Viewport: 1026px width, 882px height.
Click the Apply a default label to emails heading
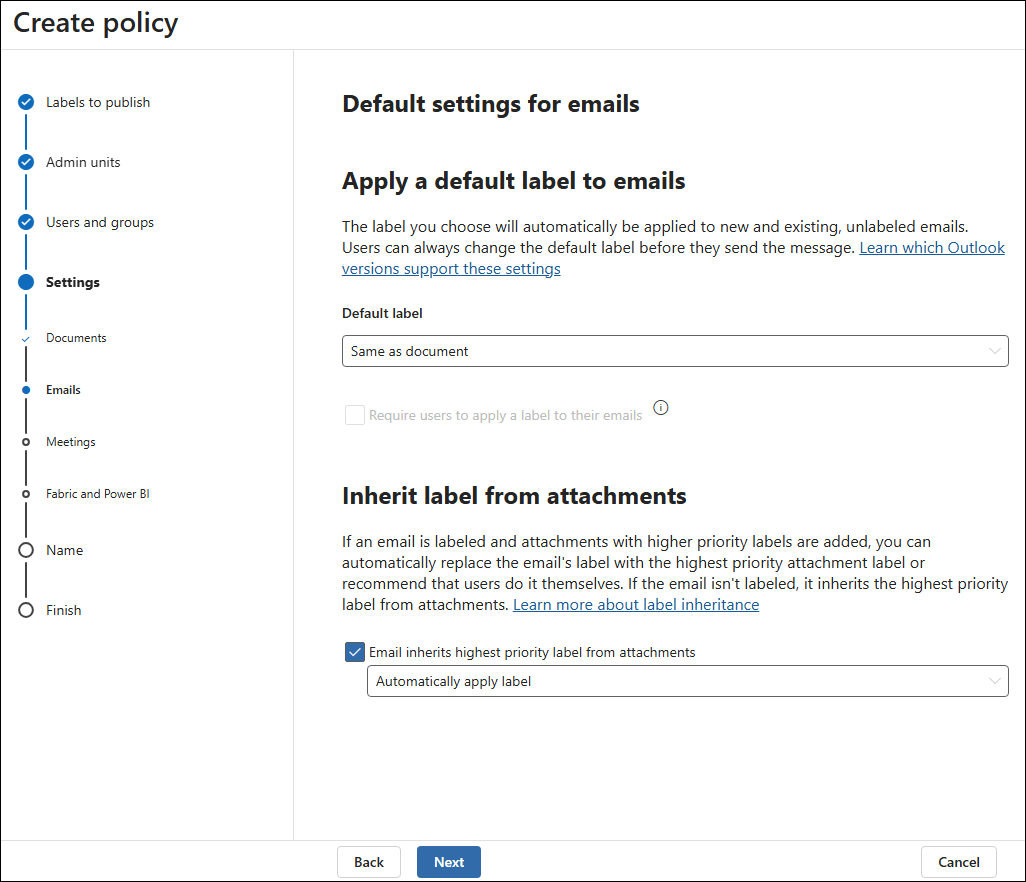click(514, 181)
